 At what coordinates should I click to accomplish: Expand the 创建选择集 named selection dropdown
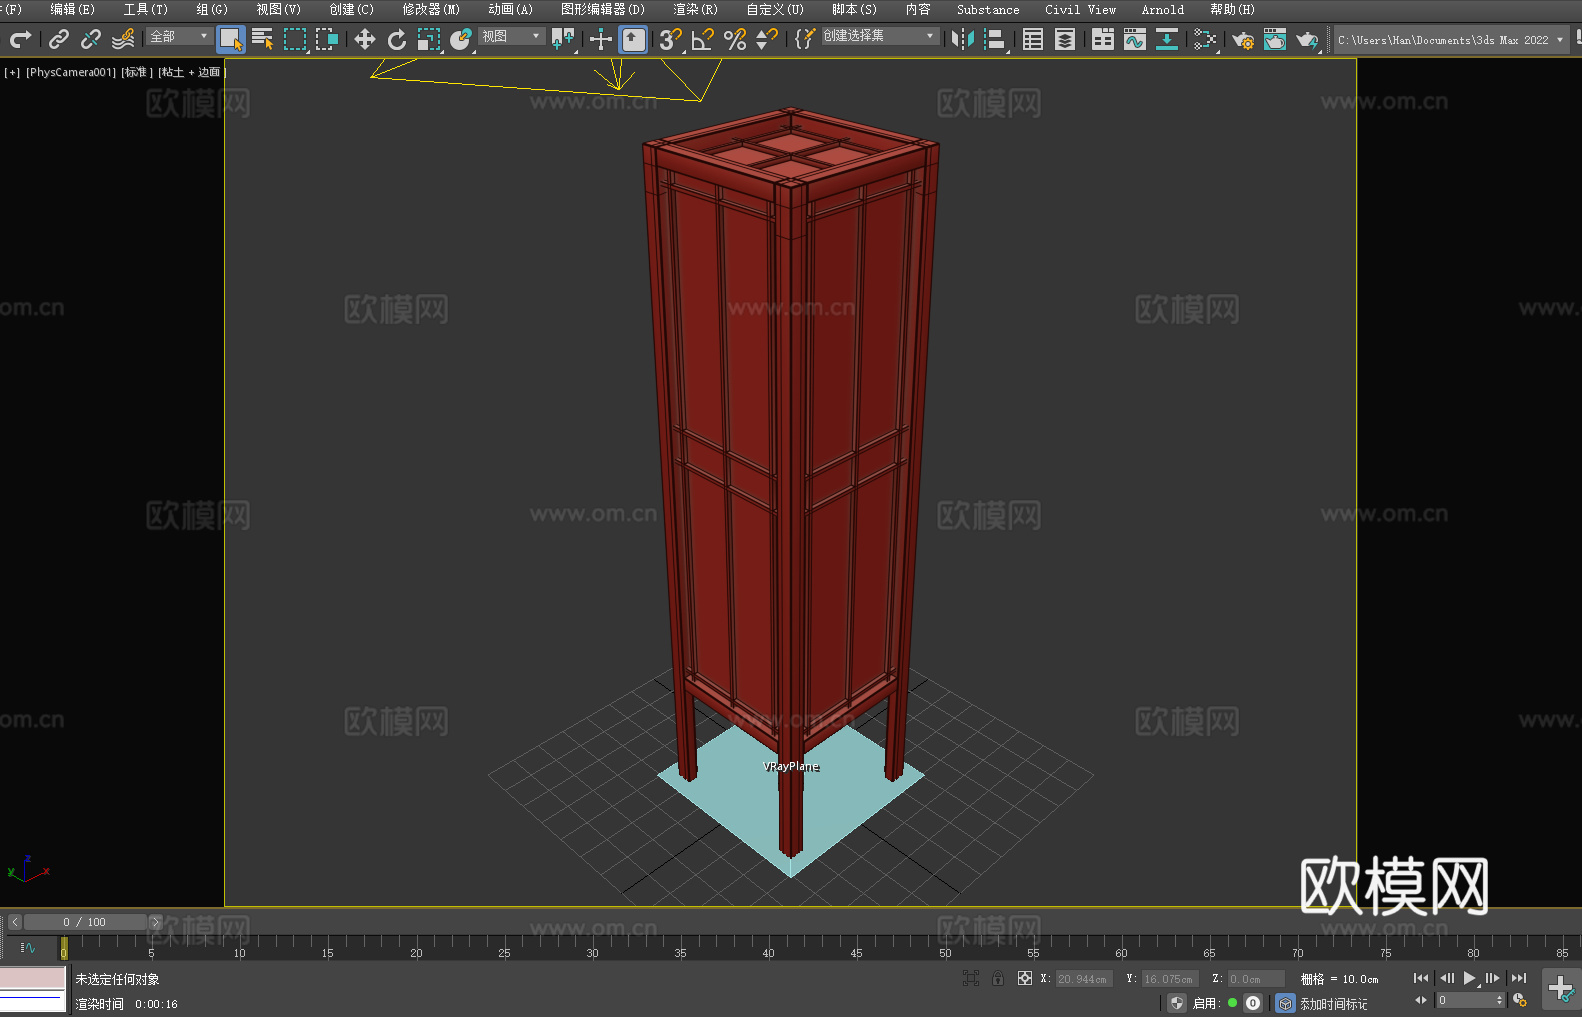point(879,36)
